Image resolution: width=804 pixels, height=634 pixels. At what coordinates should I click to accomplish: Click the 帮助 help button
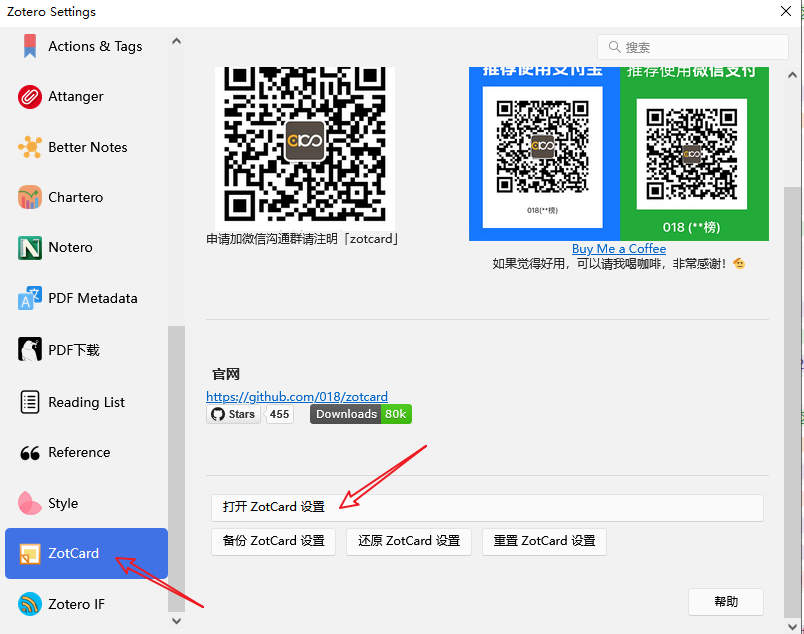click(x=726, y=602)
